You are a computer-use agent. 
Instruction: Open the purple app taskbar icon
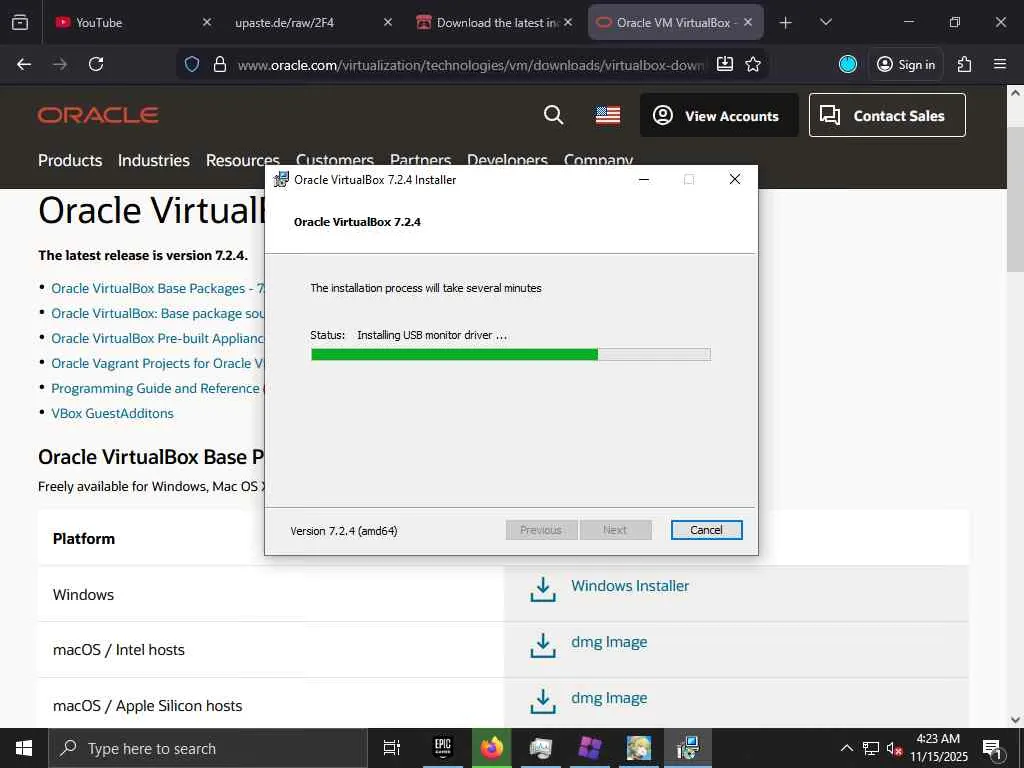coord(590,748)
